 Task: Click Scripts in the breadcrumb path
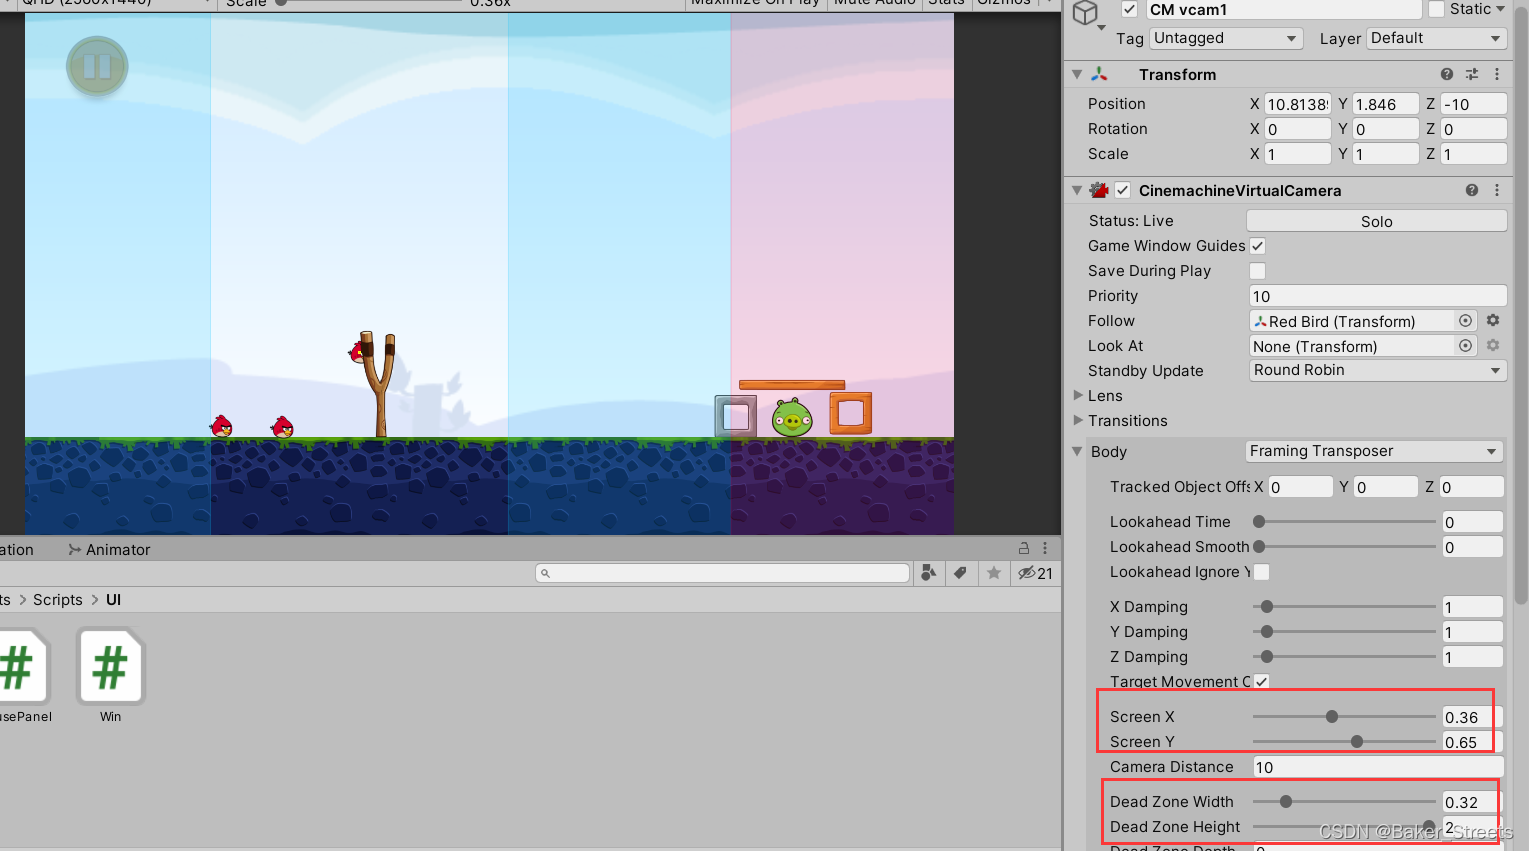[58, 600]
